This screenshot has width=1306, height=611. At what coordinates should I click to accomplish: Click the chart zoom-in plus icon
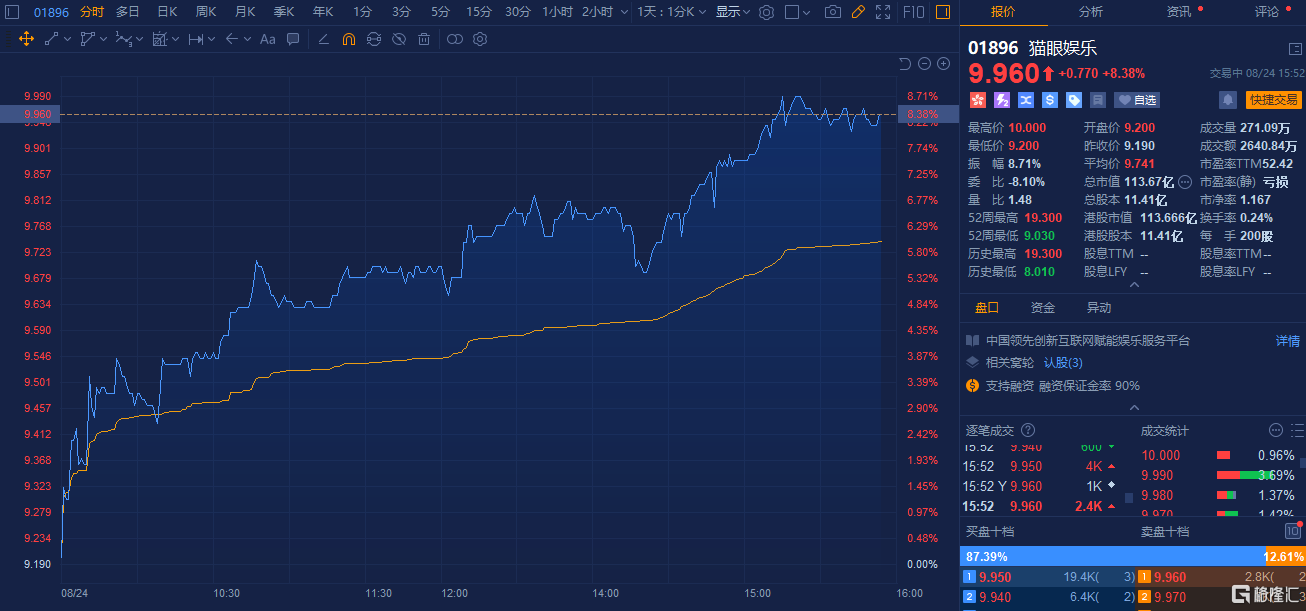942,64
